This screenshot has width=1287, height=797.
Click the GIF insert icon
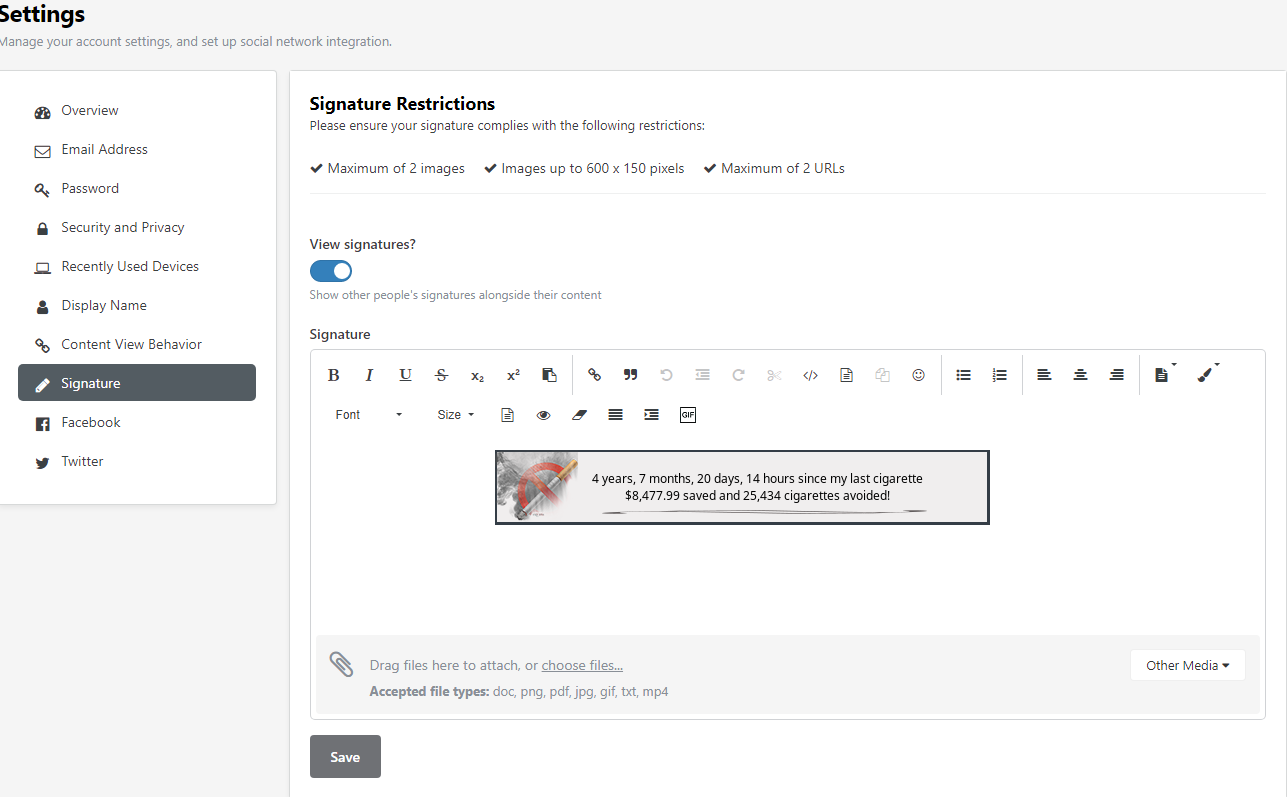(x=688, y=414)
